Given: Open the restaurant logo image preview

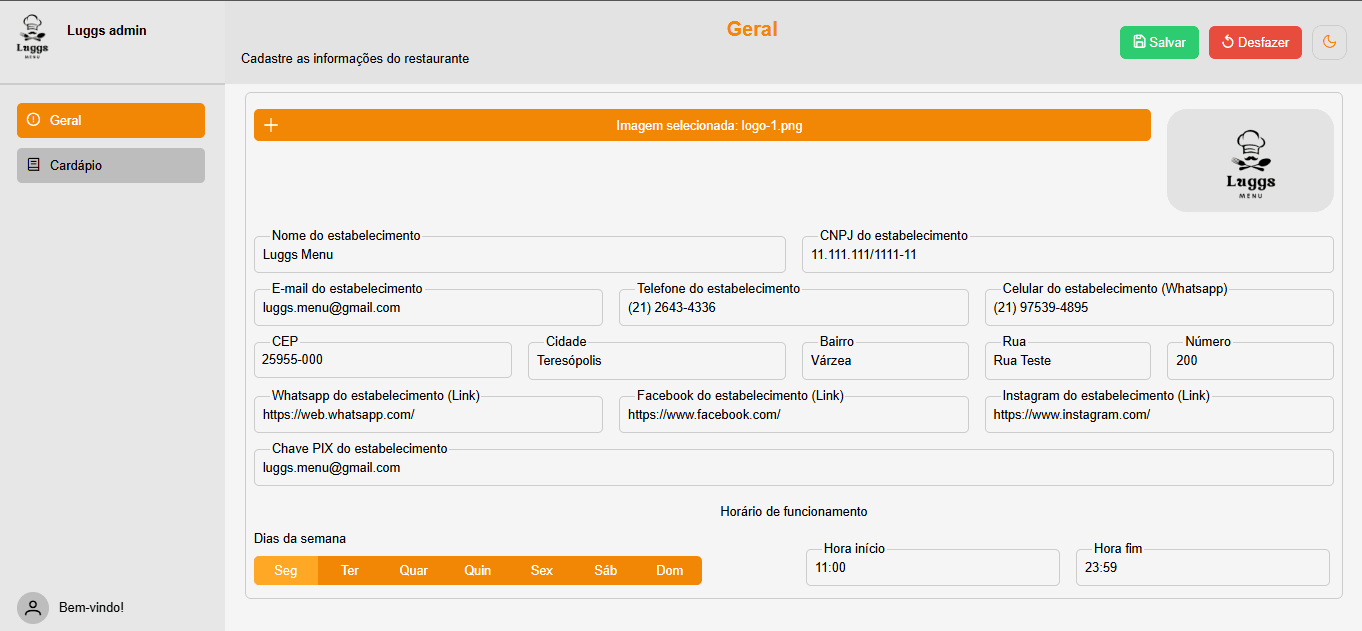Looking at the screenshot, I should pos(1250,160).
